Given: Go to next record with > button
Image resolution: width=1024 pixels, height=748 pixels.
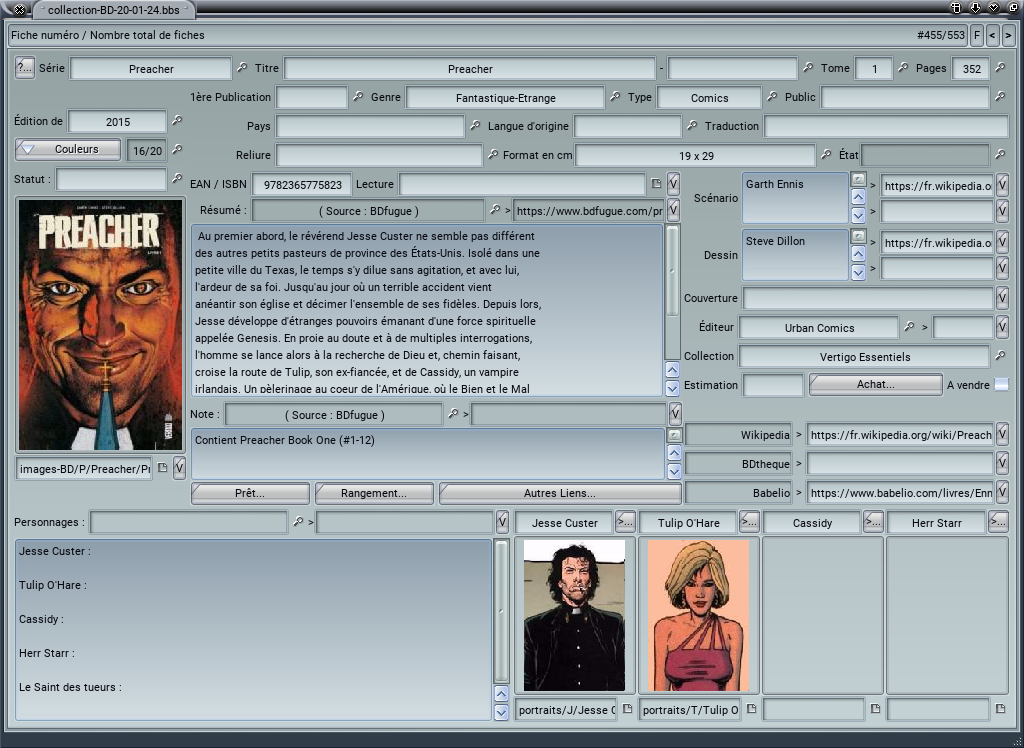Looking at the screenshot, I should (x=1009, y=35).
